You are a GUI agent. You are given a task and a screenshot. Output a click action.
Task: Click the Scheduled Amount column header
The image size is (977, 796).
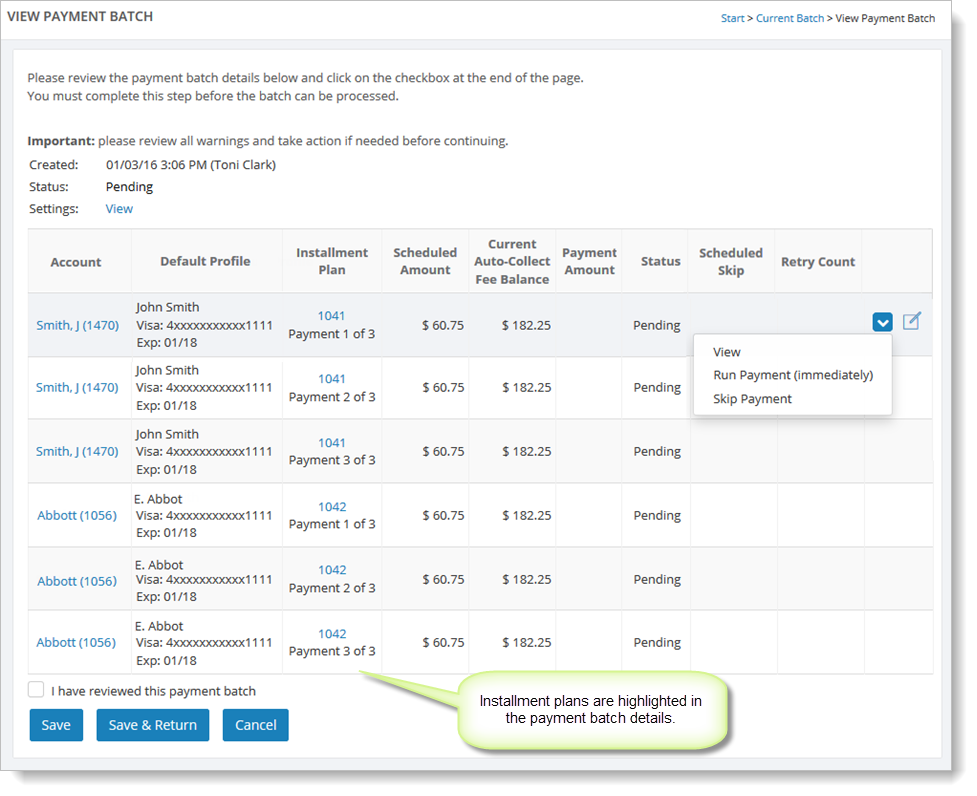pyautogui.click(x=425, y=261)
